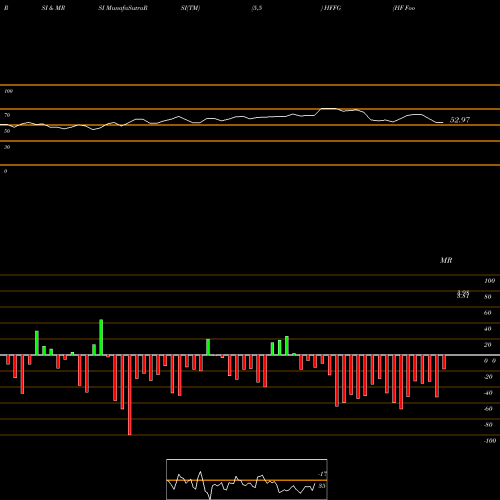Click the -80 label on MR axis
Image resolution: width=500 pixels, height=500 pixels.
pos(488,425)
